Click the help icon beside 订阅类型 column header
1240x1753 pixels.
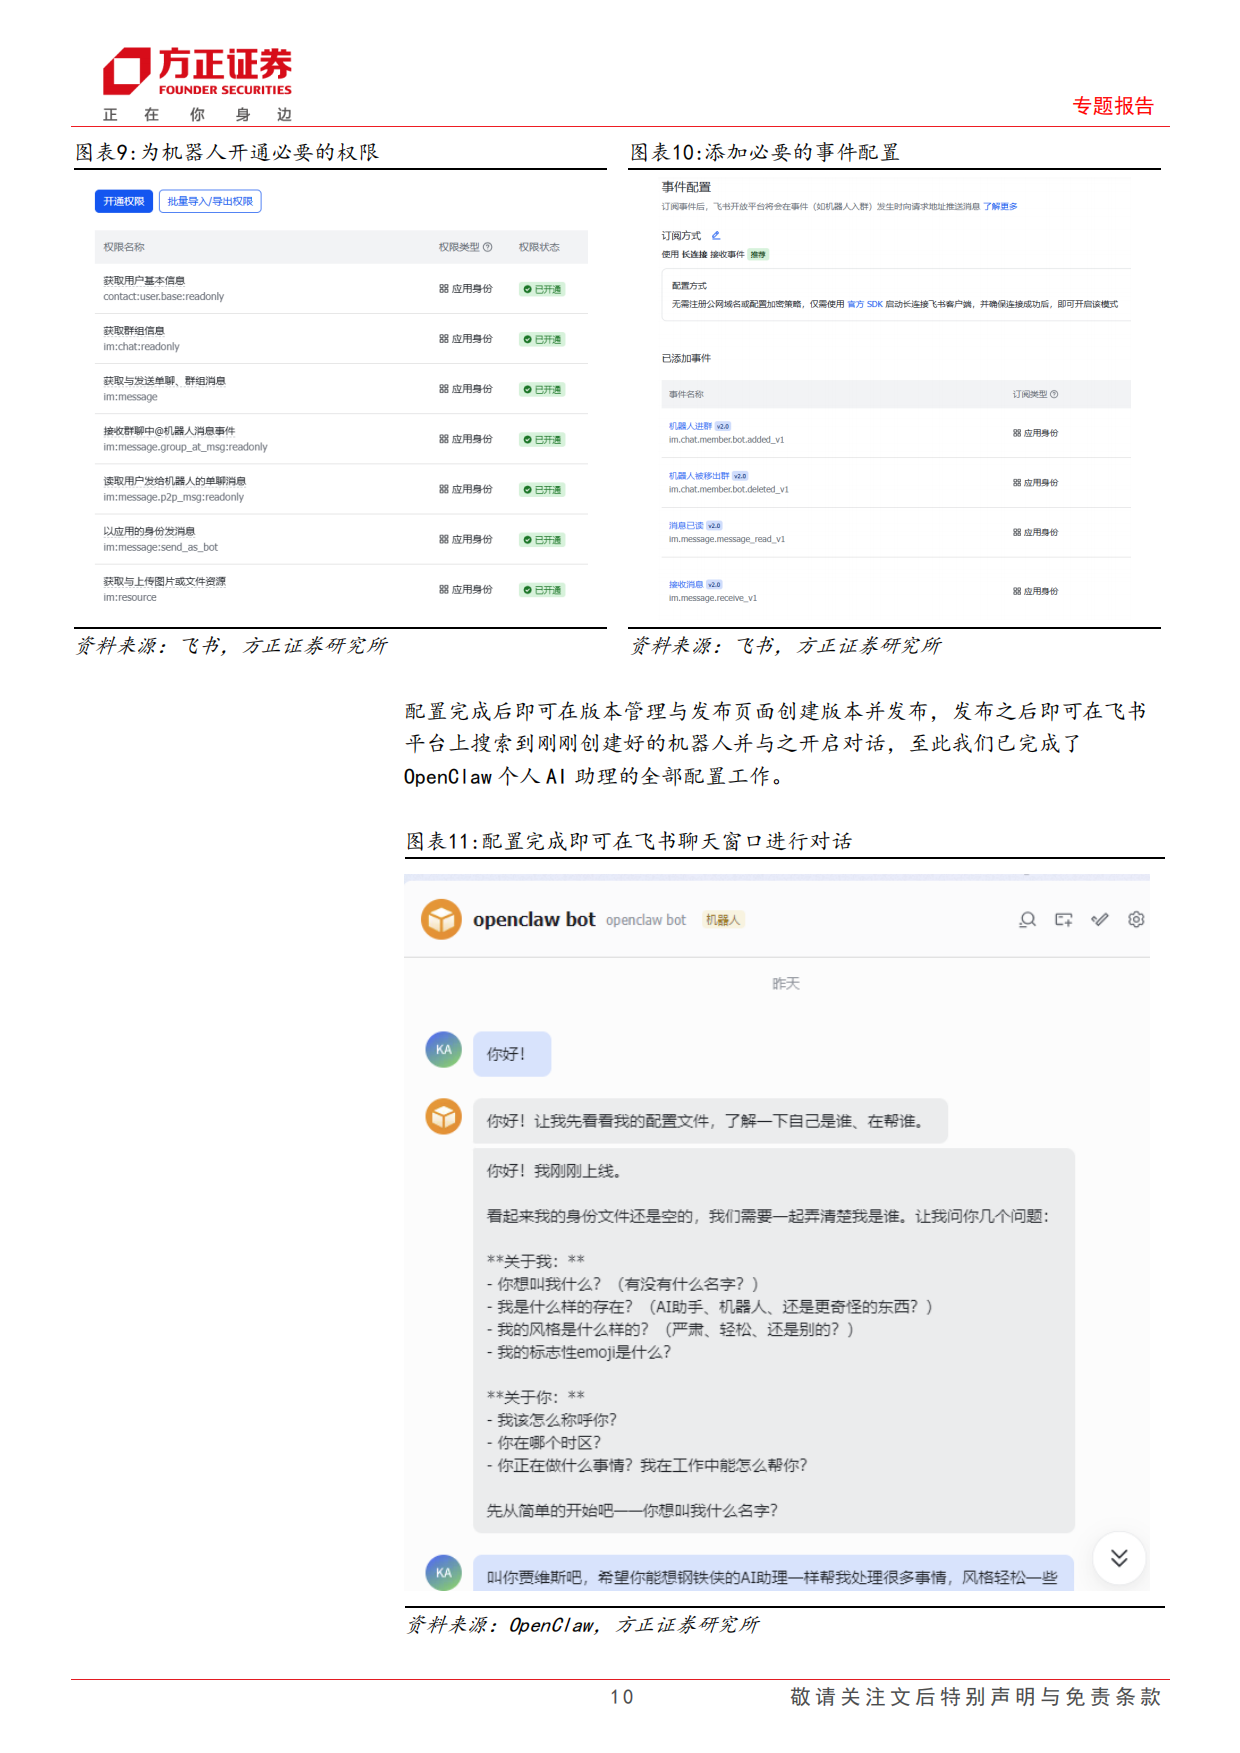pyautogui.click(x=1054, y=394)
